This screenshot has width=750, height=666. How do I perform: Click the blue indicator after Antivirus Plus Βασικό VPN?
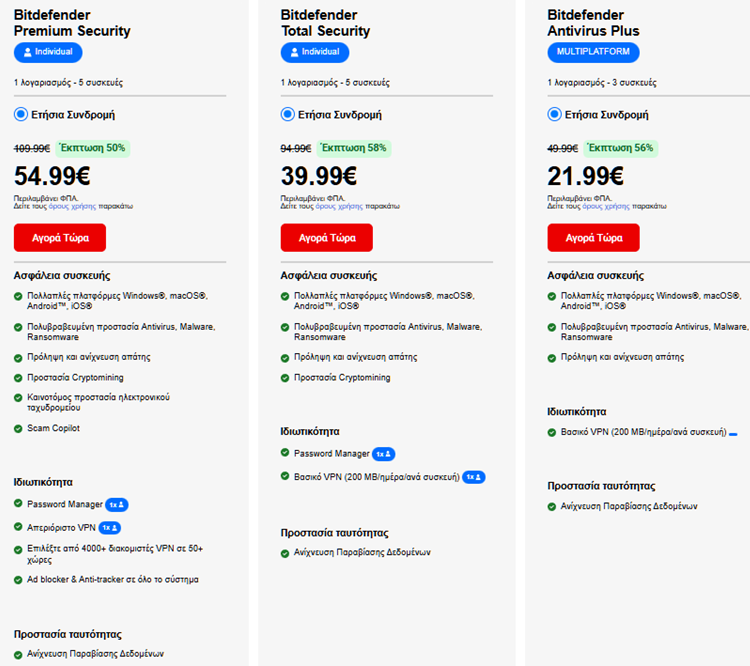[x=733, y=433]
